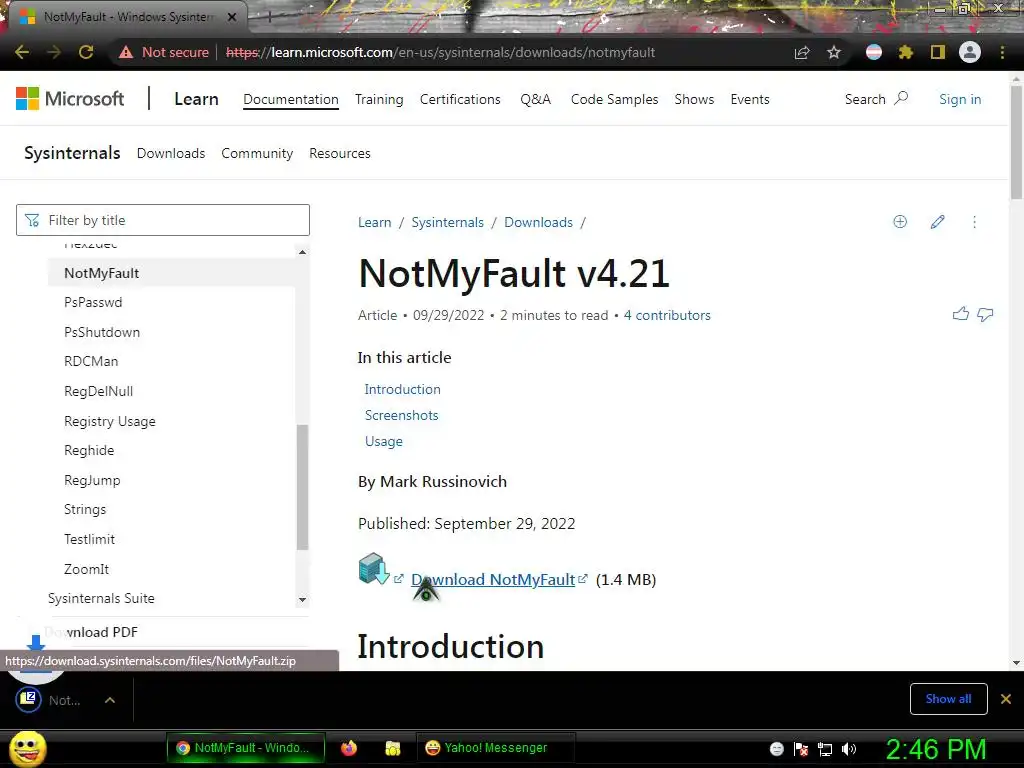
Task: Open Code Samples nav item
Action: point(614,99)
